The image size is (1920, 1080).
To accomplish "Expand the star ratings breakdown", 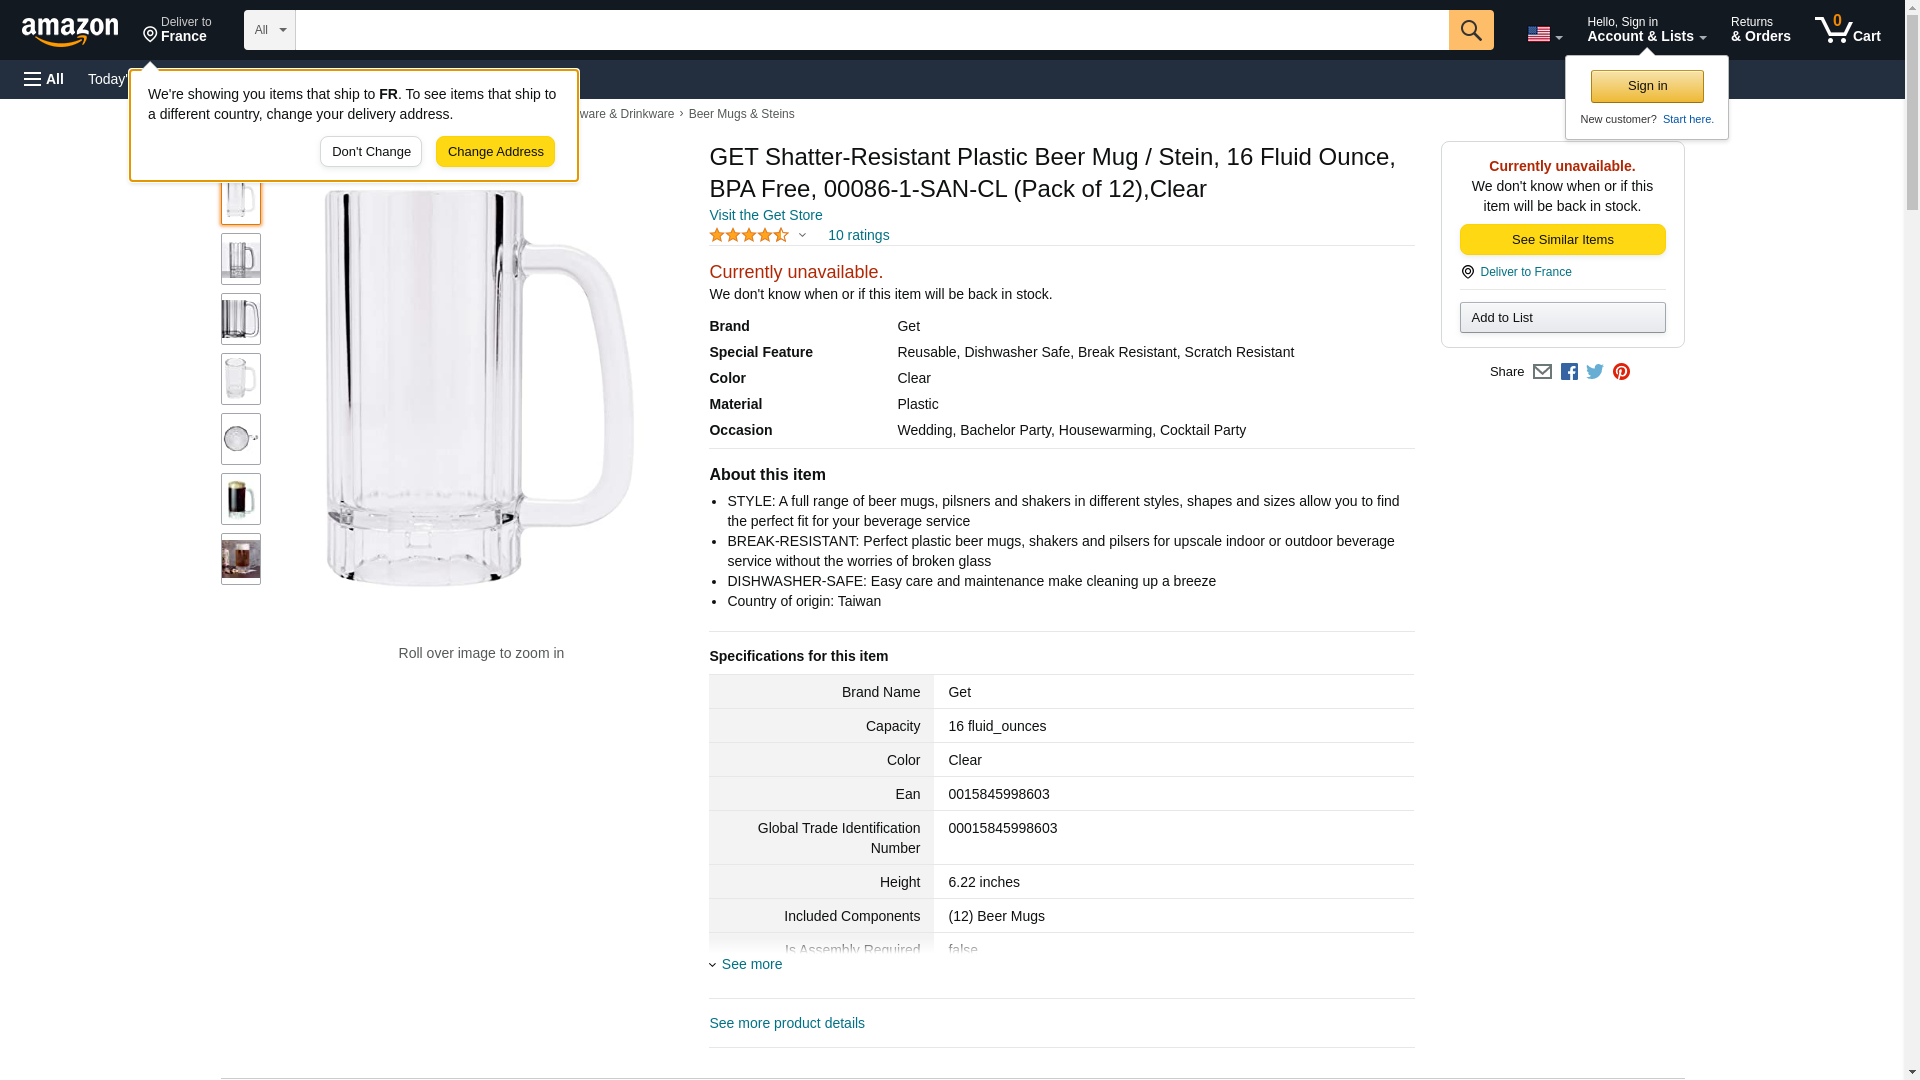I will click(x=758, y=236).
